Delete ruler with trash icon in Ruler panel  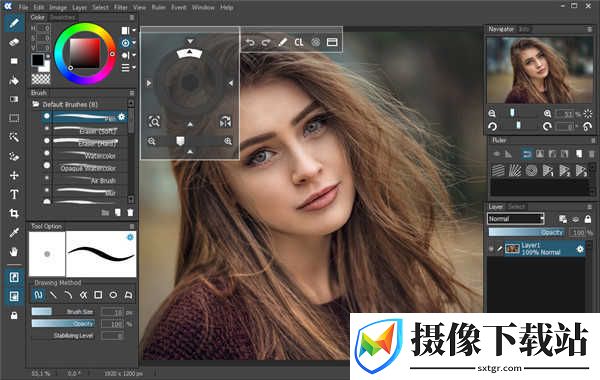click(592, 154)
